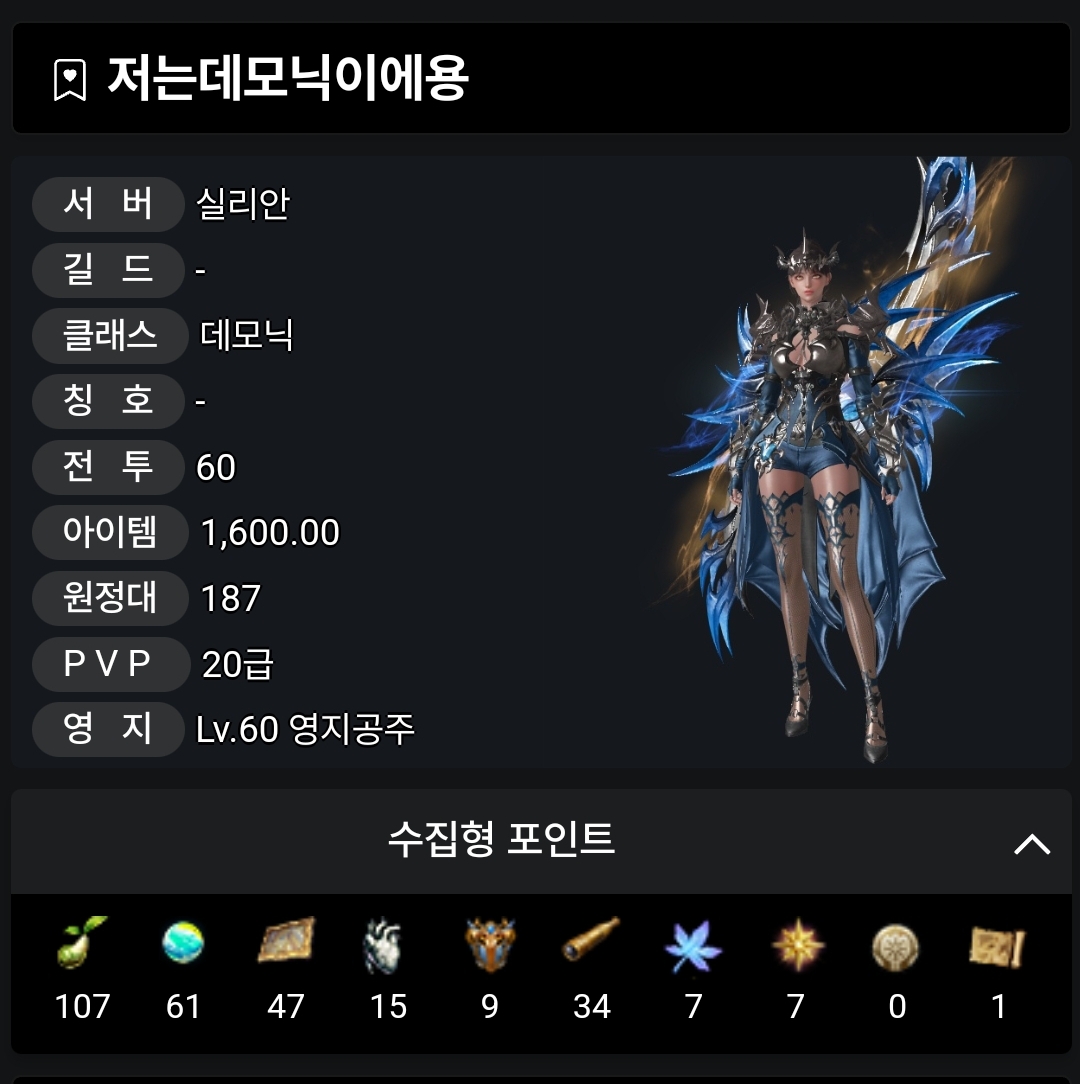
Task: Click the sea chart map icon above 1
Action: [x=996, y=946]
